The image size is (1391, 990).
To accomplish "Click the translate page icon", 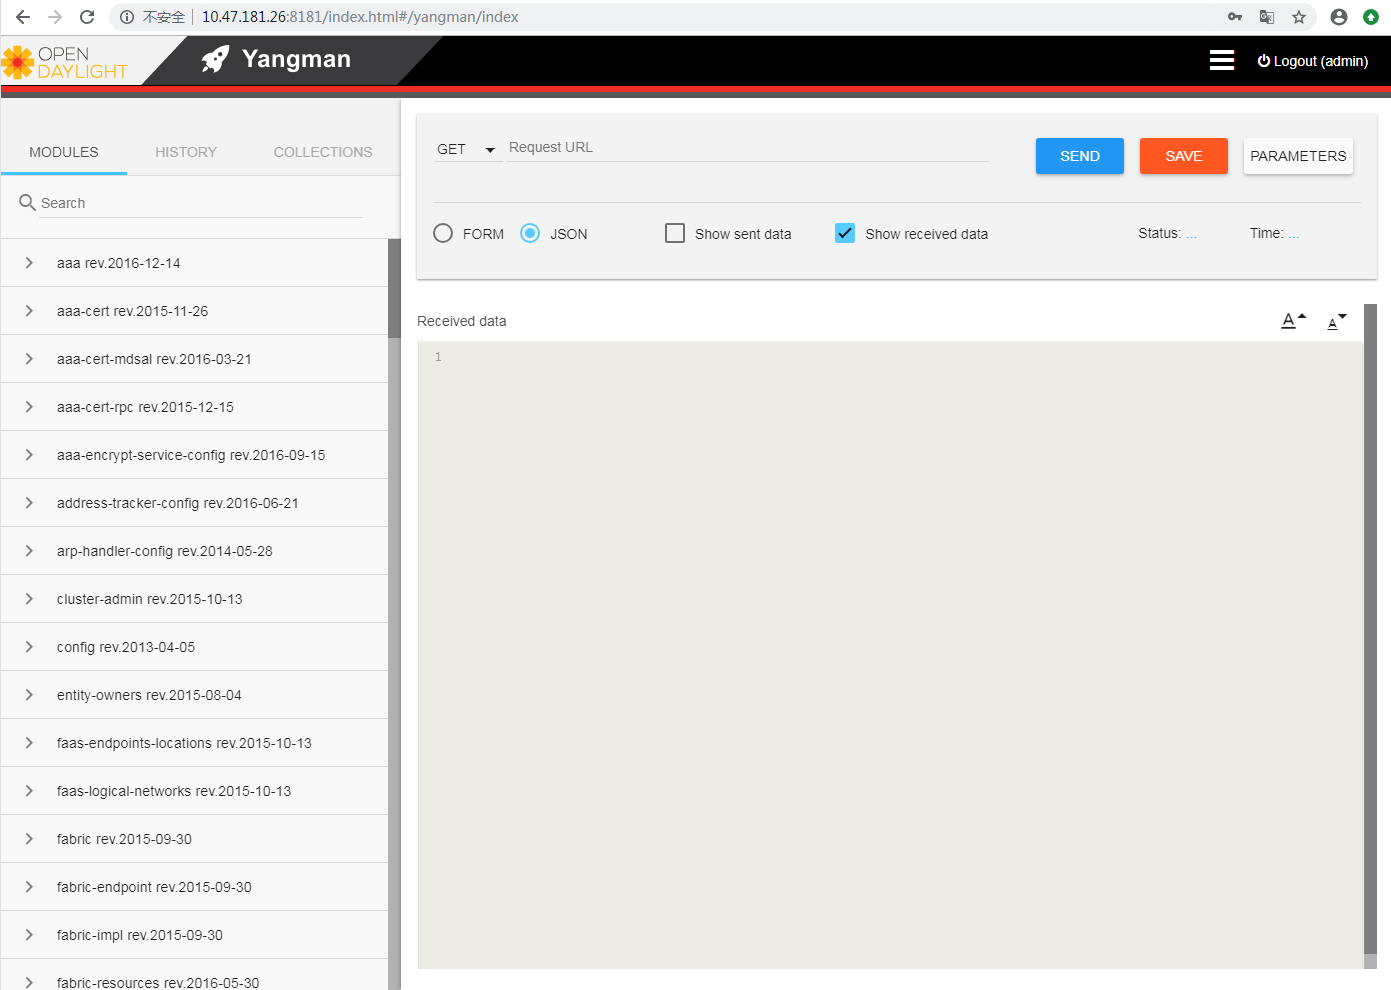I will pyautogui.click(x=1267, y=17).
